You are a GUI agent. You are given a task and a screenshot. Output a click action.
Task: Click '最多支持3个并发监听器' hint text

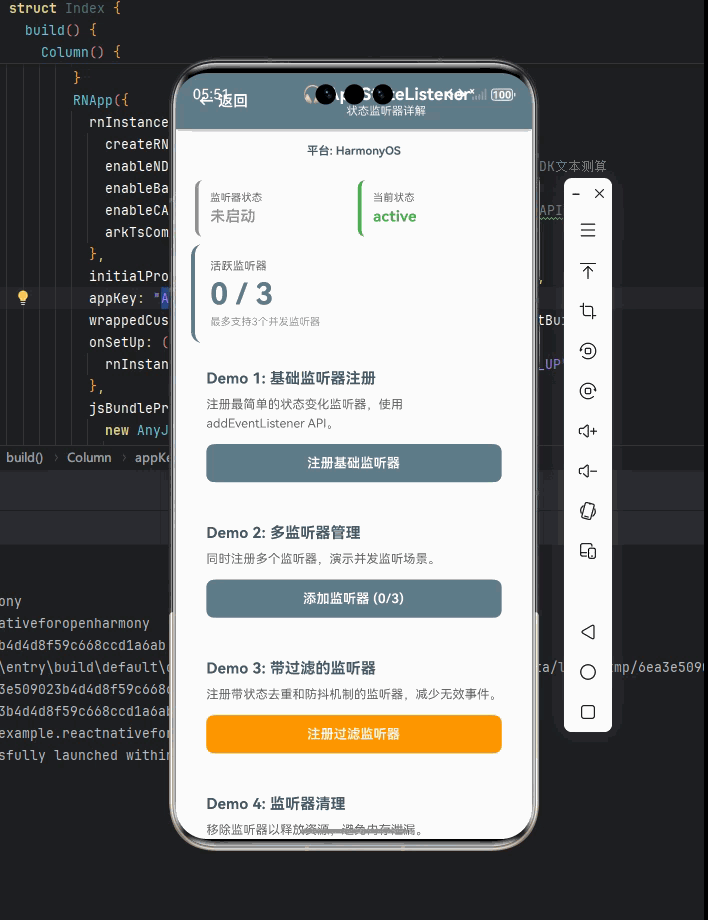pos(265,322)
